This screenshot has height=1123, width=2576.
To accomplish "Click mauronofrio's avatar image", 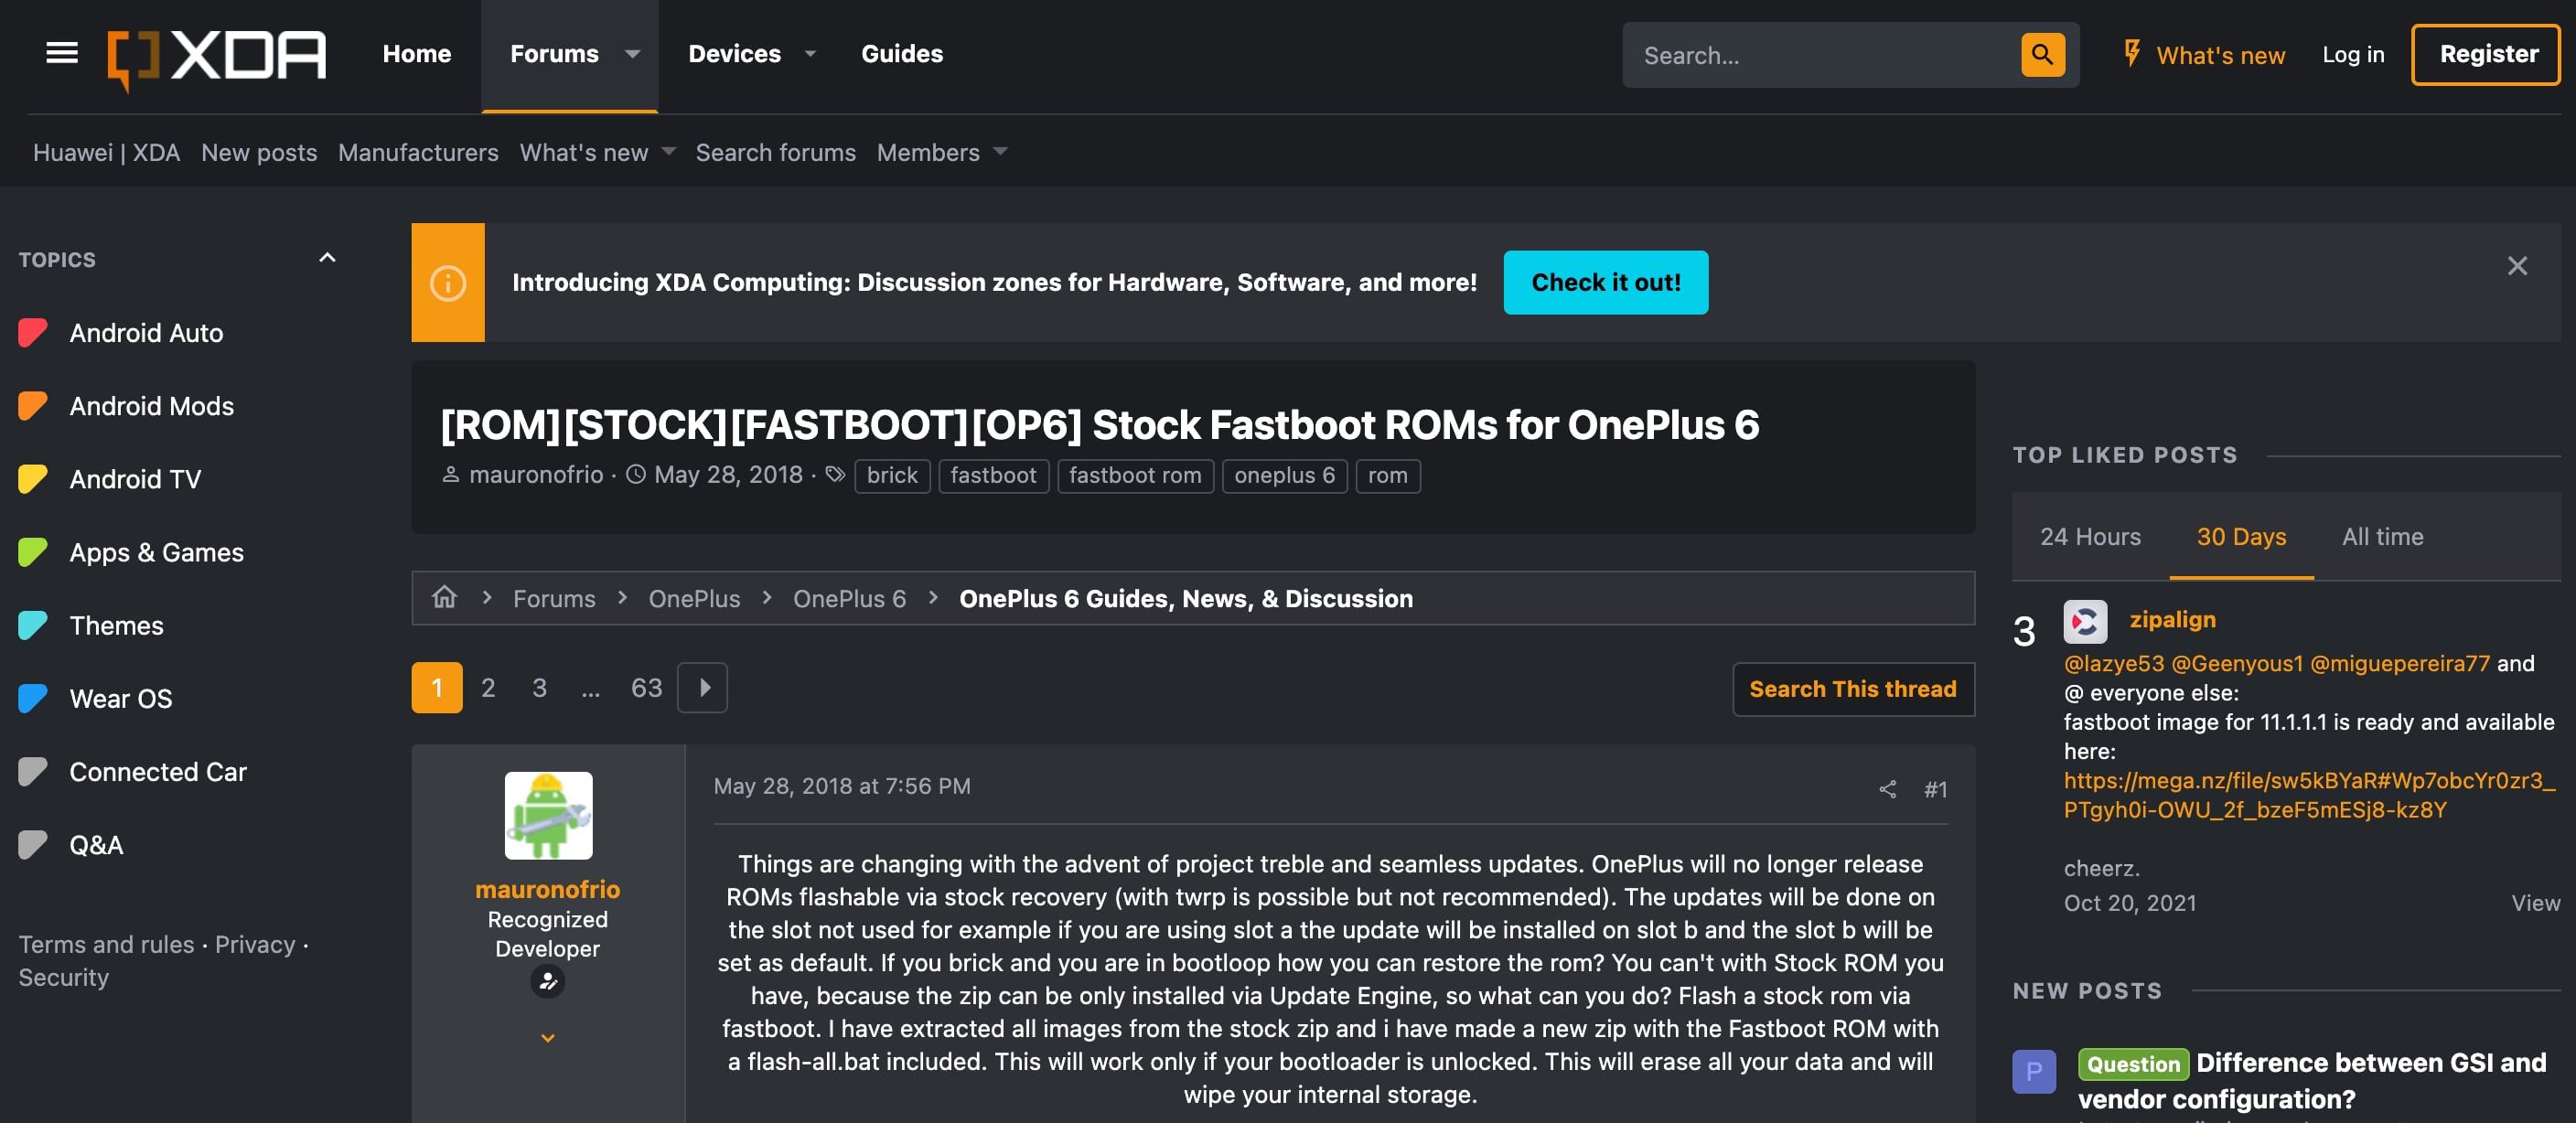I will (x=548, y=815).
